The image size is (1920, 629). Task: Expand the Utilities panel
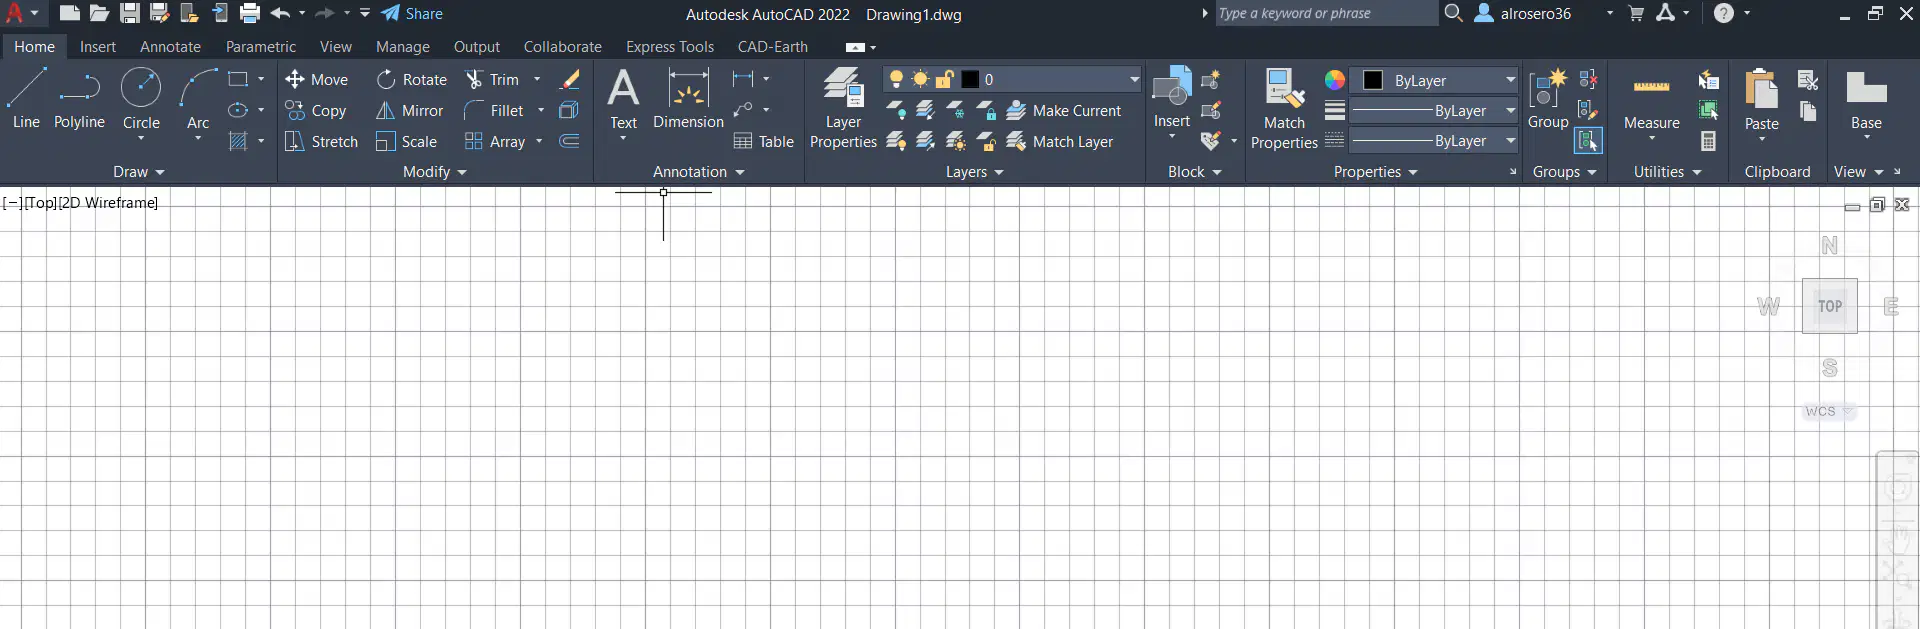pyautogui.click(x=1667, y=171)
